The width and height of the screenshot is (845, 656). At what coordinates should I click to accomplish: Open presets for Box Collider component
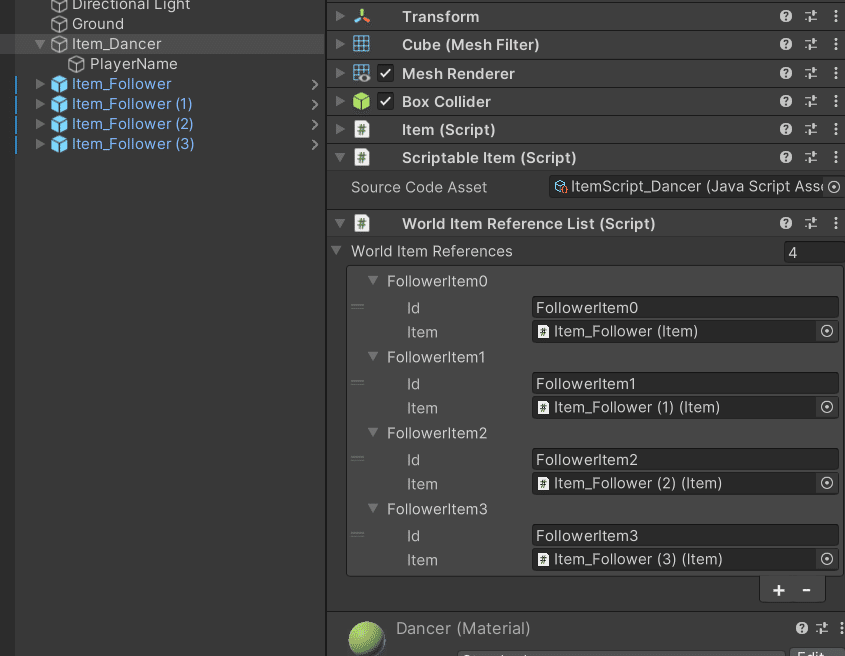811,101
